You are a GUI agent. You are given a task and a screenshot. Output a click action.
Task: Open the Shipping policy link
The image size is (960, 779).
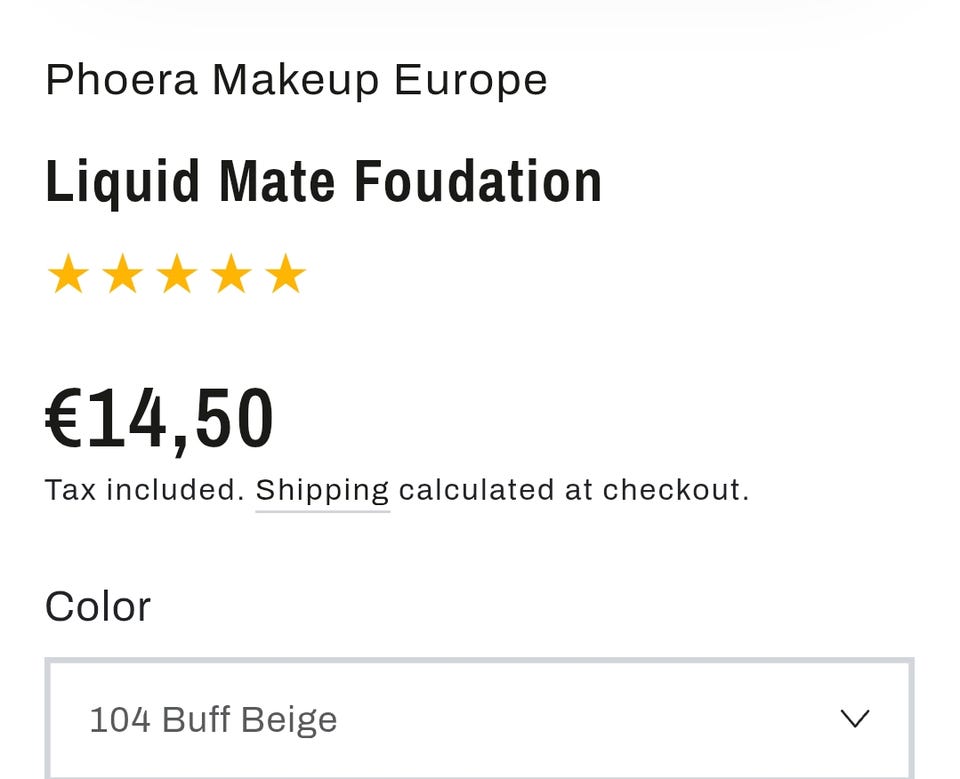[322, 490]
